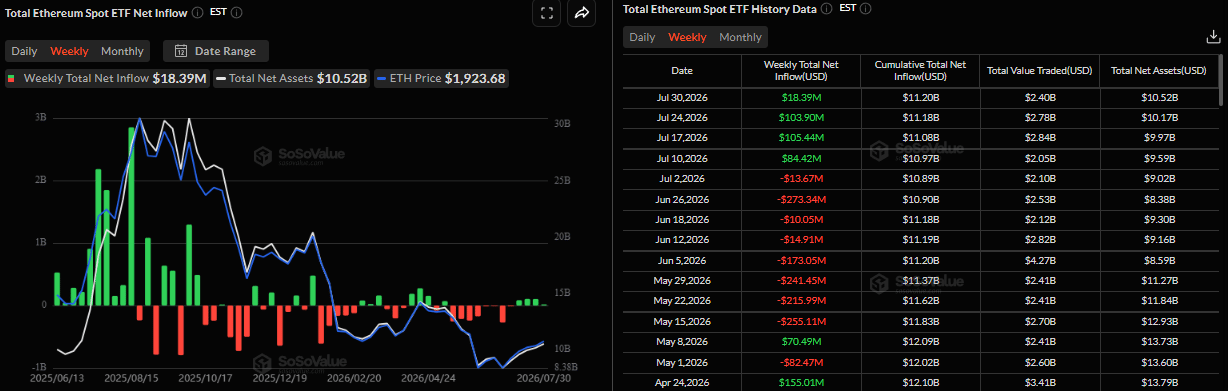Image resolution: width=1228 pixels, height=391 pixels.
Task: Click the Date column header
Action: click(x=681, y=71)
